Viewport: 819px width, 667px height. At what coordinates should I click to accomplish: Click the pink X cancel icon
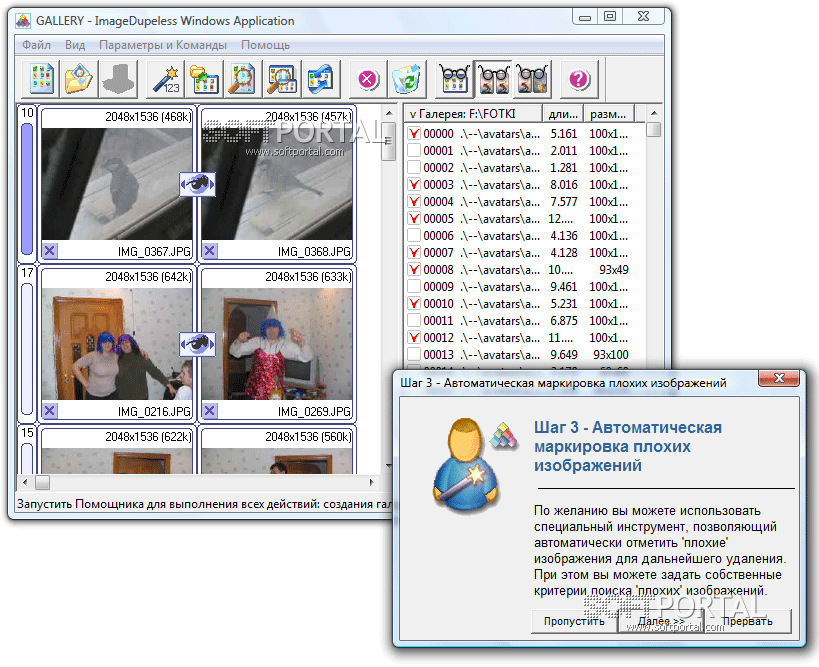coord(368,79)
